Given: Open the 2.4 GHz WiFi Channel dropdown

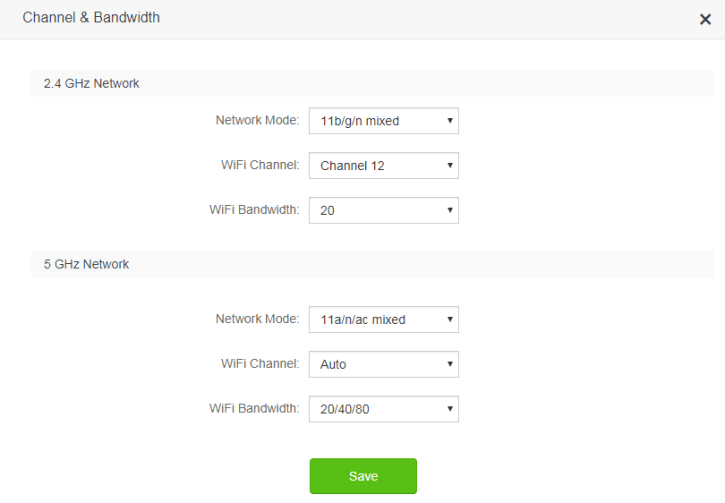Looking at the screenshot, I should [x=383, y=166].
